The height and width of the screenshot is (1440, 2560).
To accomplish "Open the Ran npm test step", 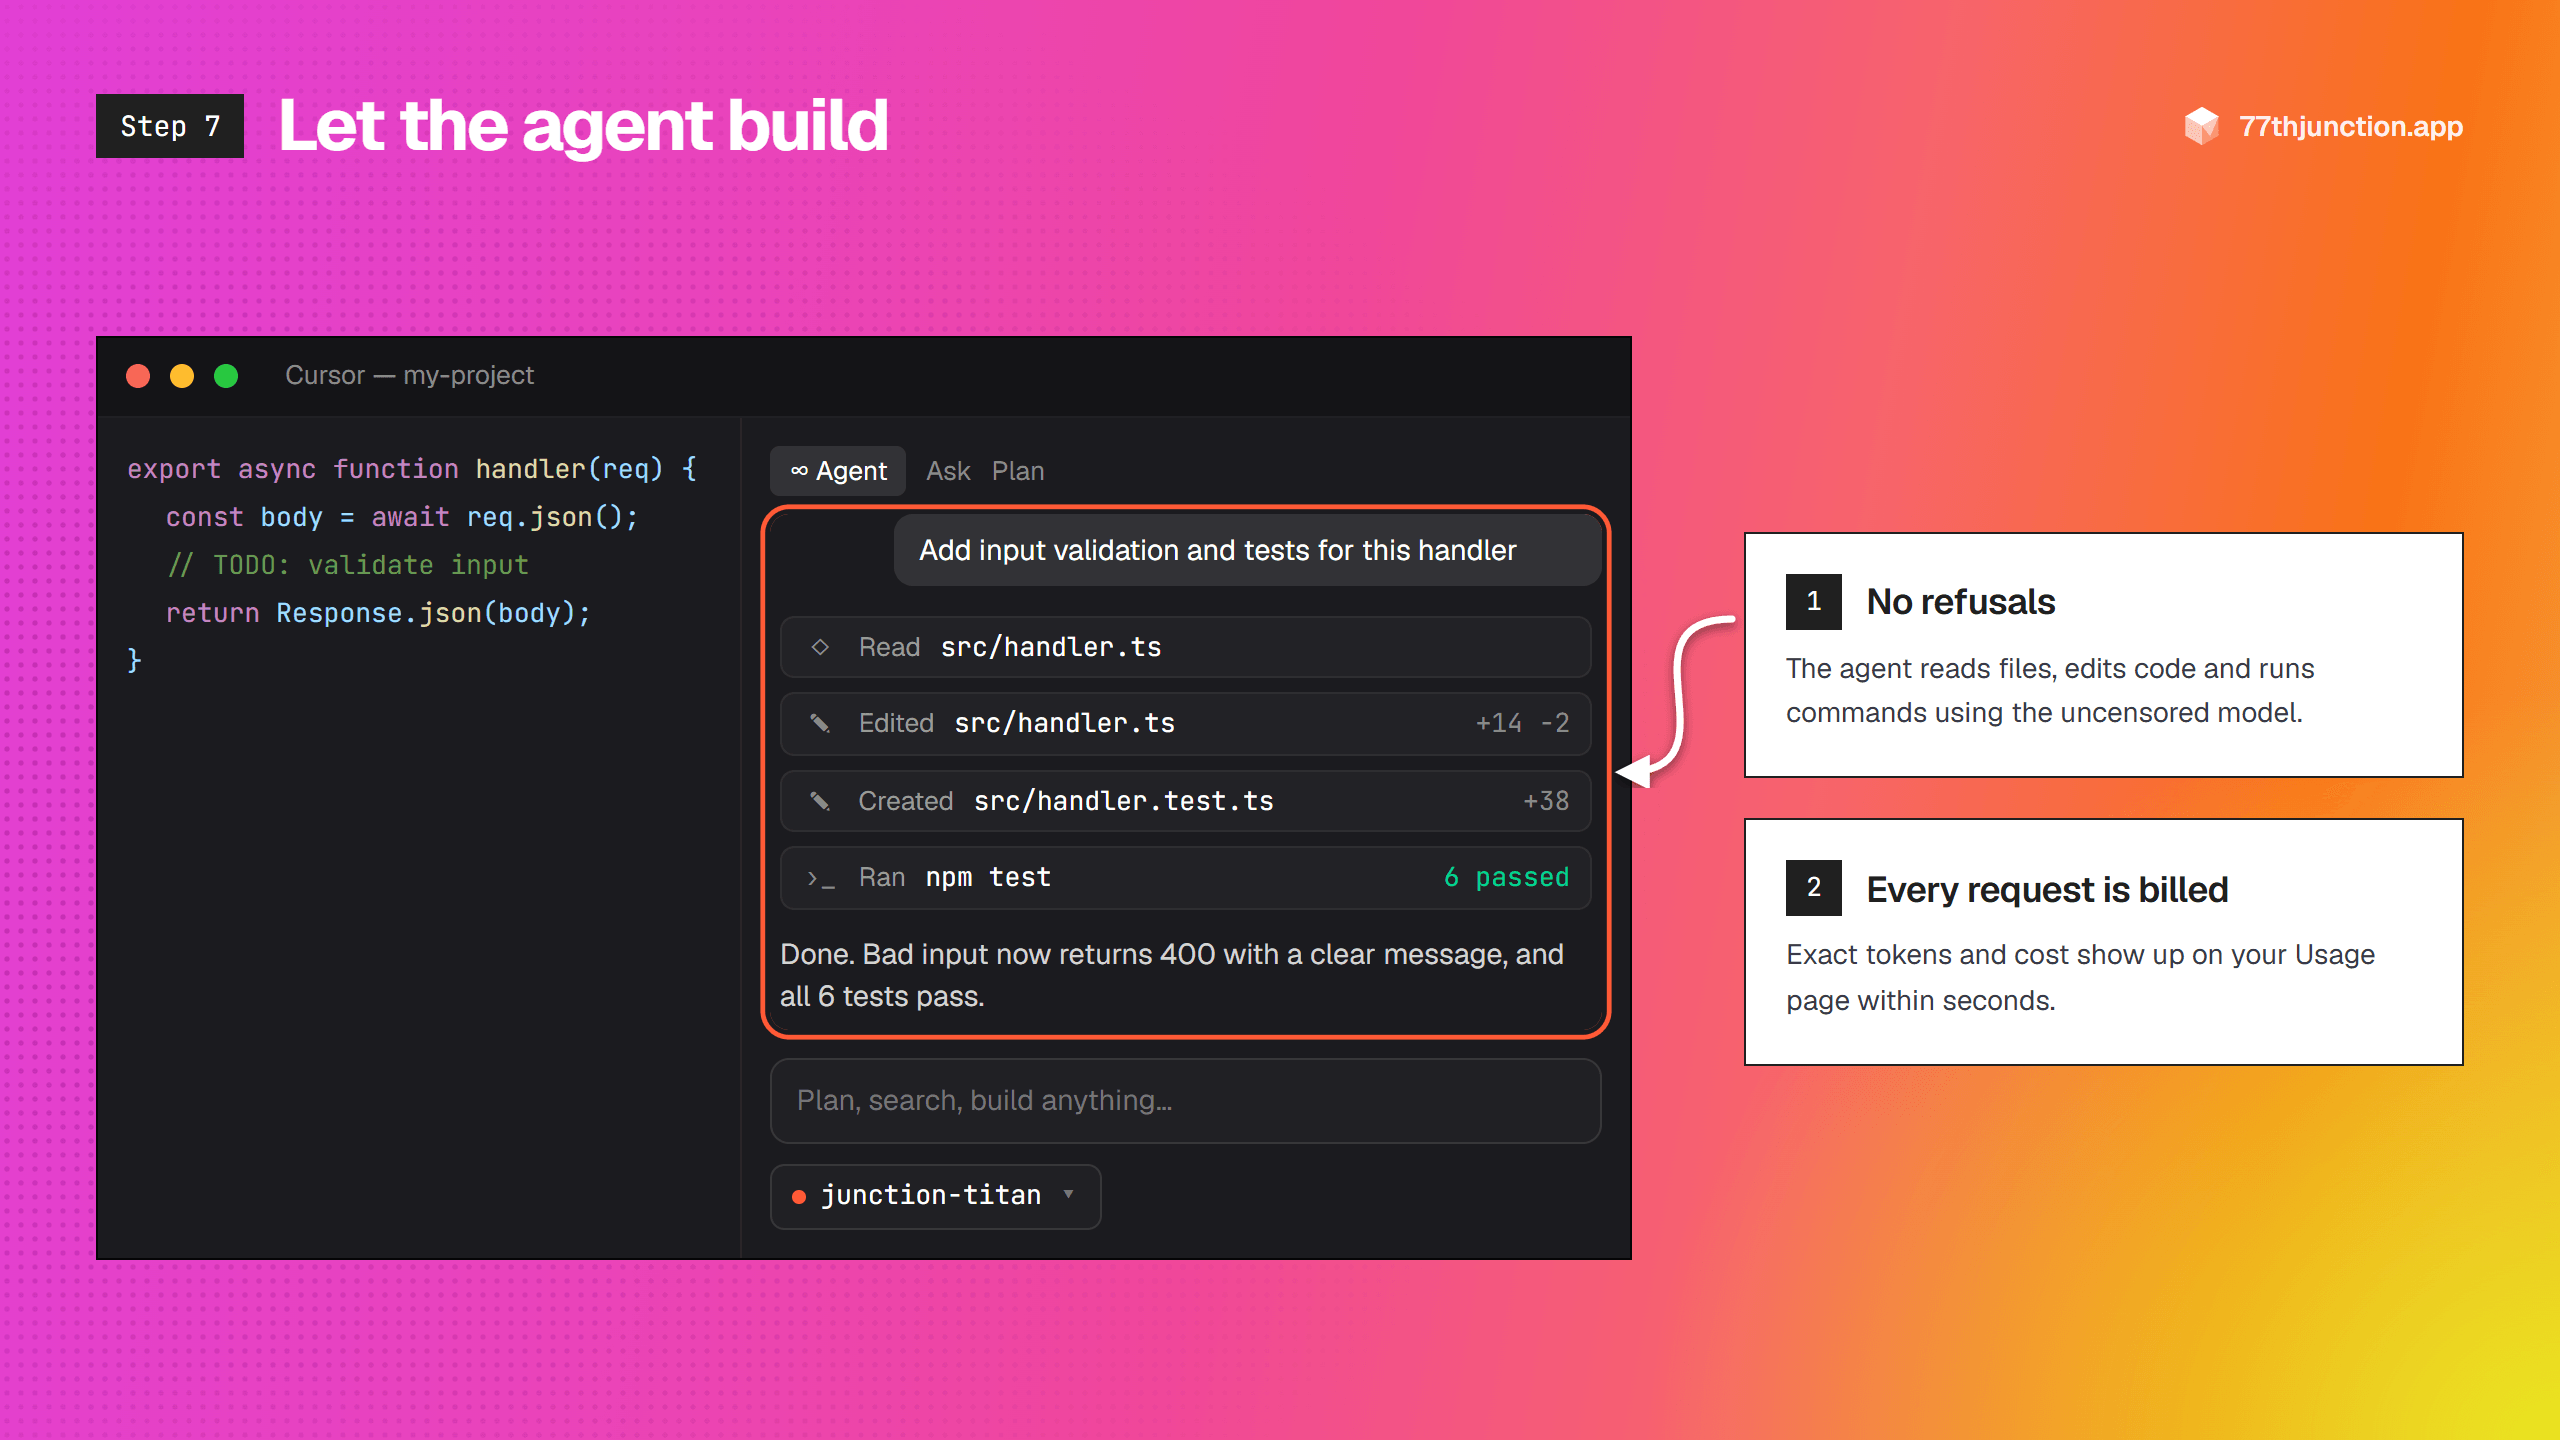I will (1185, 878).
